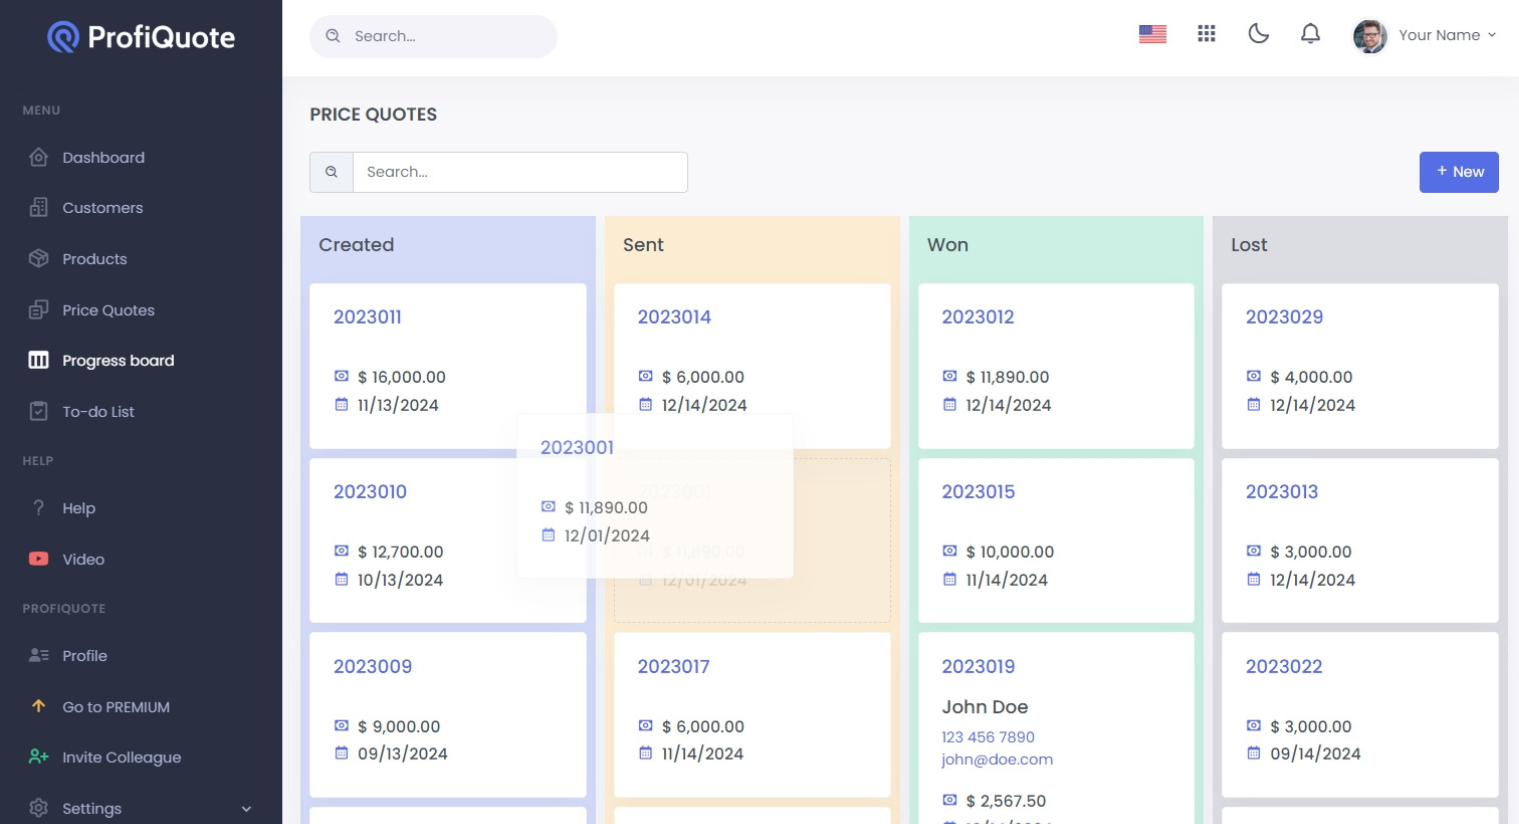Open quote 2023014
Screen dimensions: 1519x824
[674, 317]
